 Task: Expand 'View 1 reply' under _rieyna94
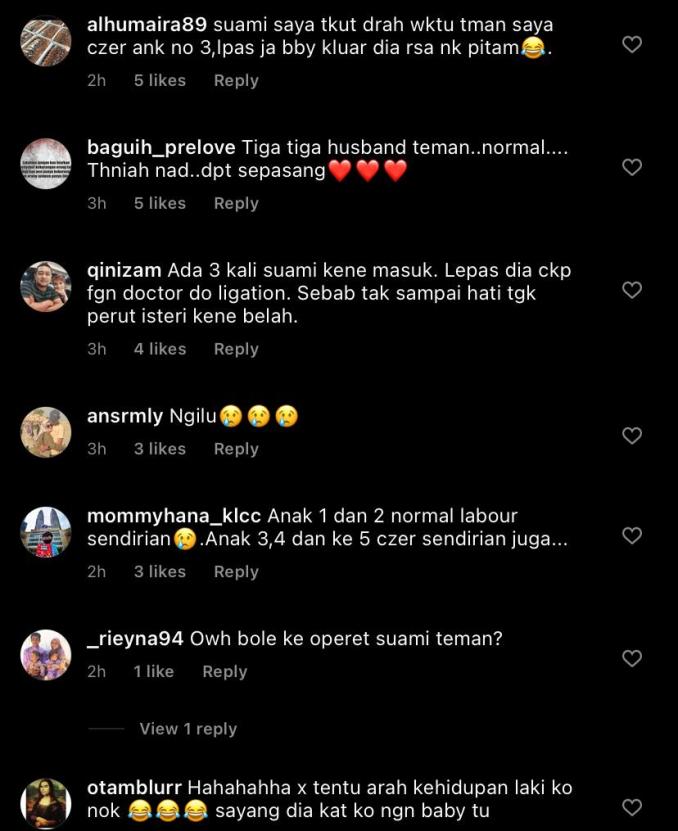(x=188, y=729)
